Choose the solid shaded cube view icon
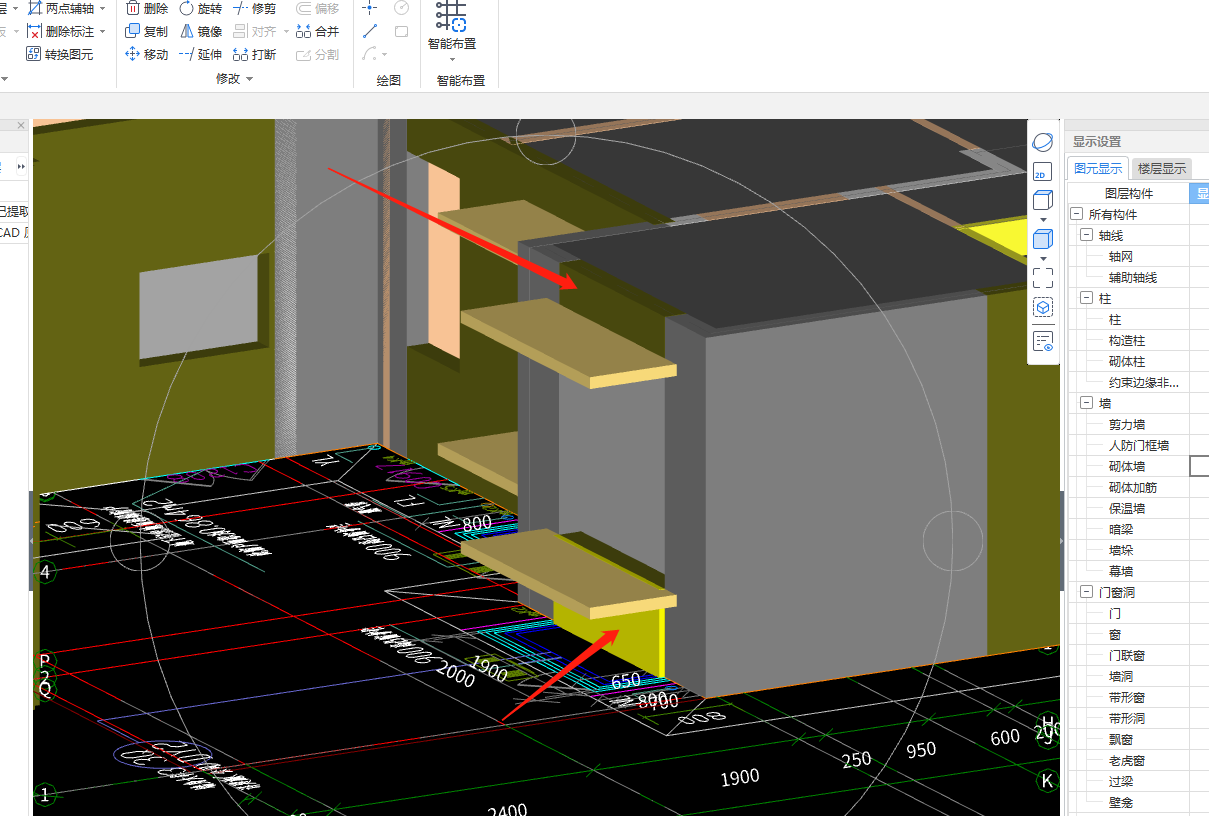 click(1043, 239)
